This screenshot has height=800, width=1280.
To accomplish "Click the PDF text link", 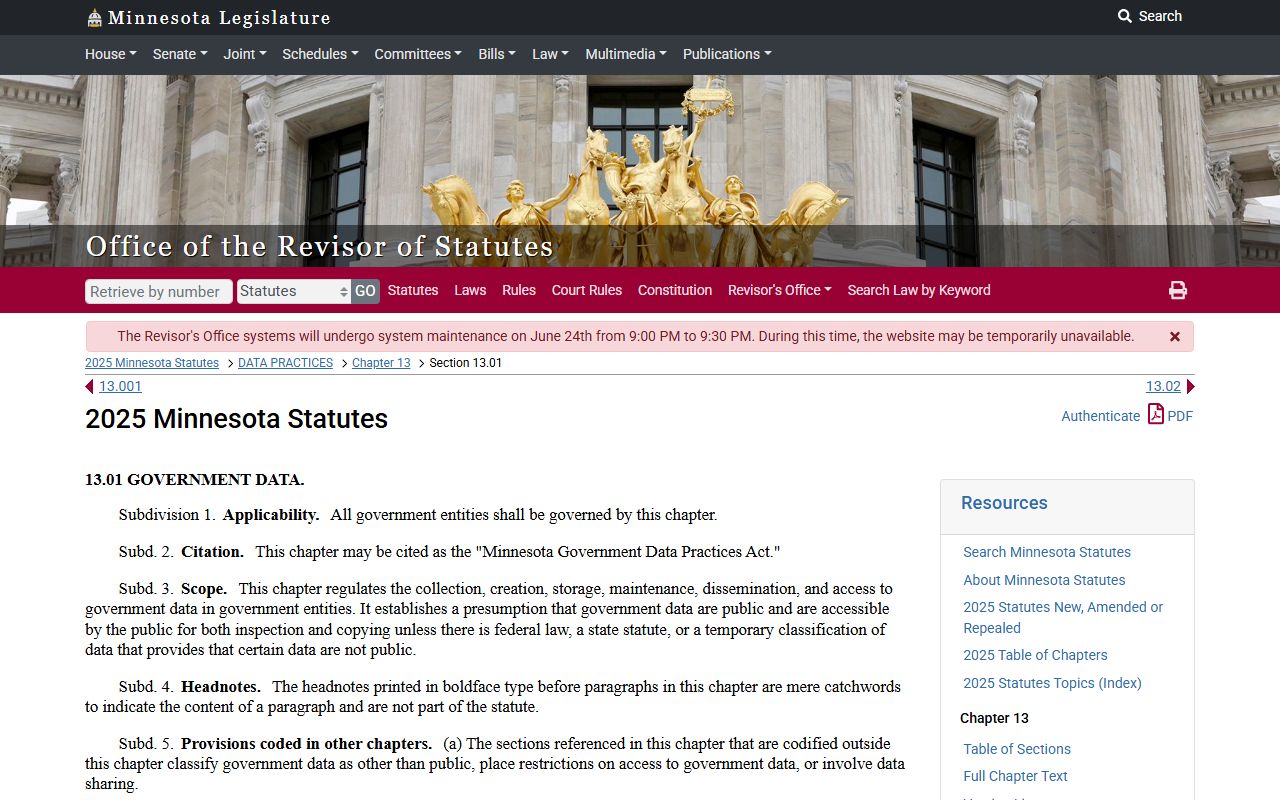I will tap(1180, 416).
